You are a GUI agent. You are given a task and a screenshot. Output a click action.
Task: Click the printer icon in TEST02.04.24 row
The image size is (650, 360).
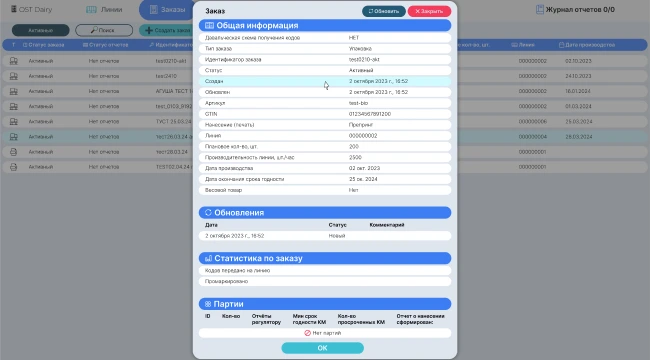click(x=14, y=167)
